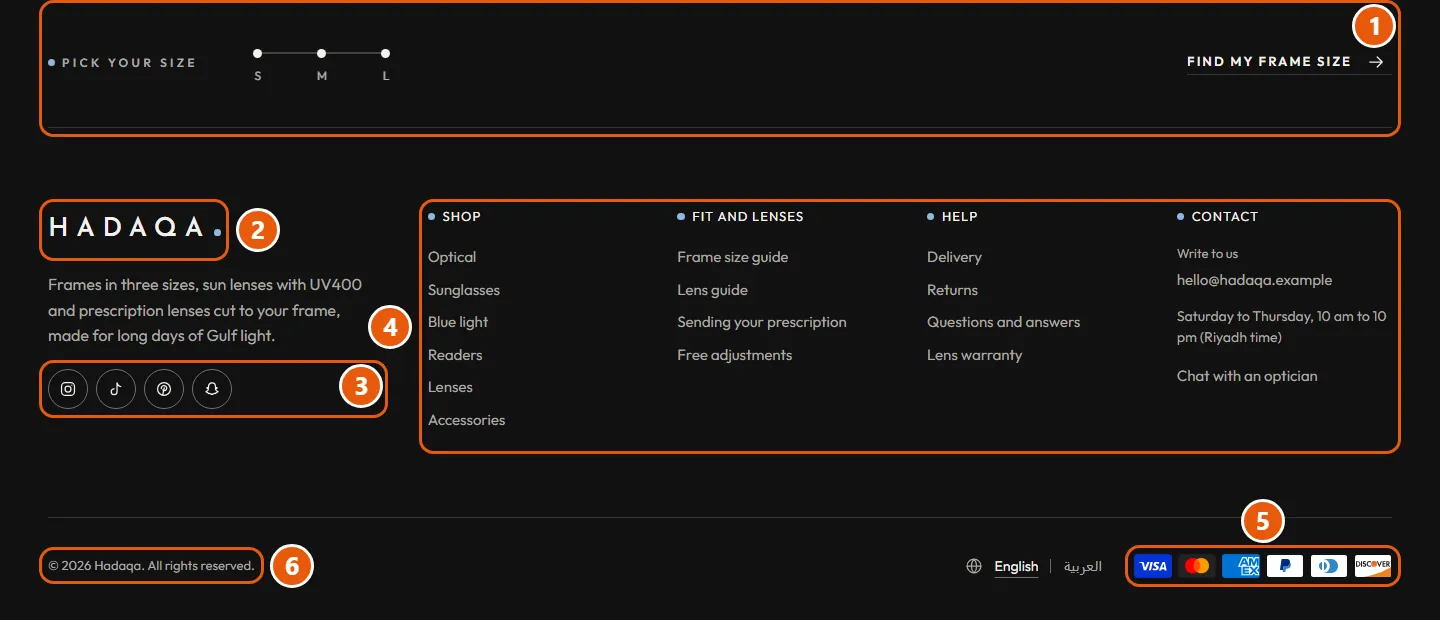The height and width of the screenshot is (620, 1440).
Task: Click the Saturday to Thursday hours text
Action: pyautogui.click(x=1282, y=327)
